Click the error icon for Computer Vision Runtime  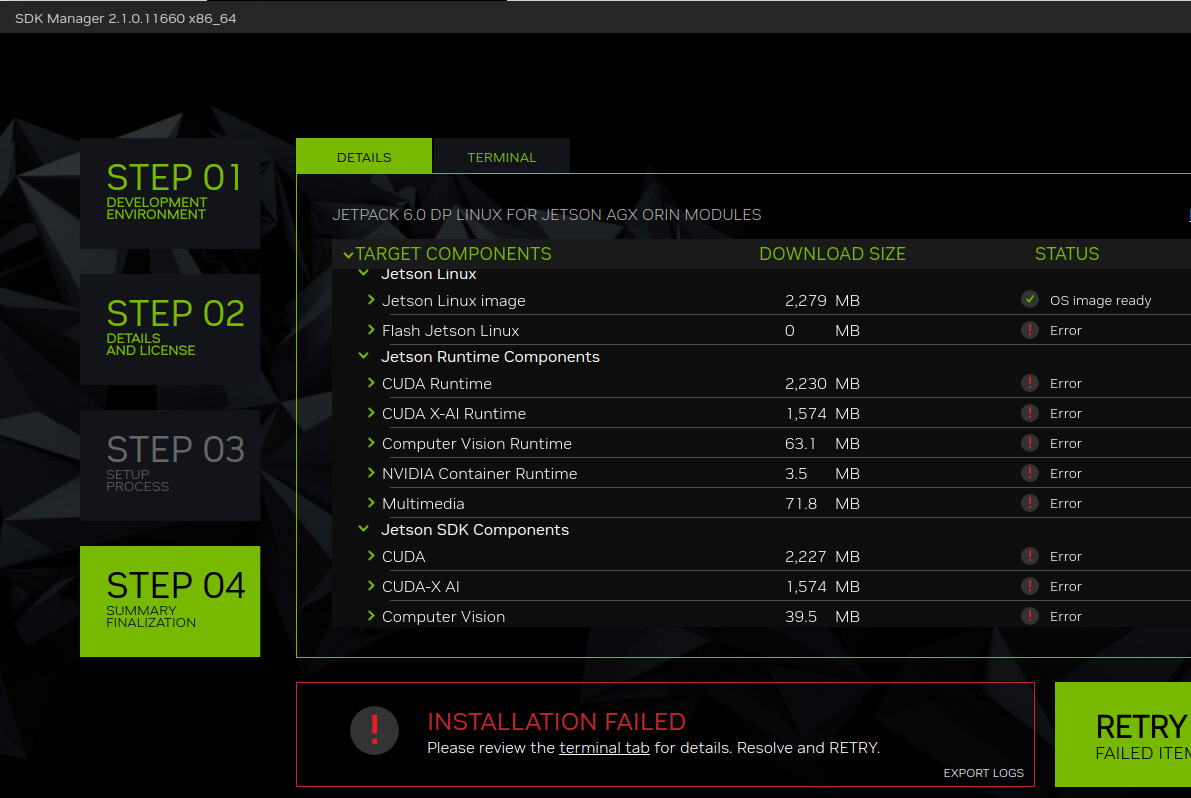pyautogui.click(x=1030, y=443)
